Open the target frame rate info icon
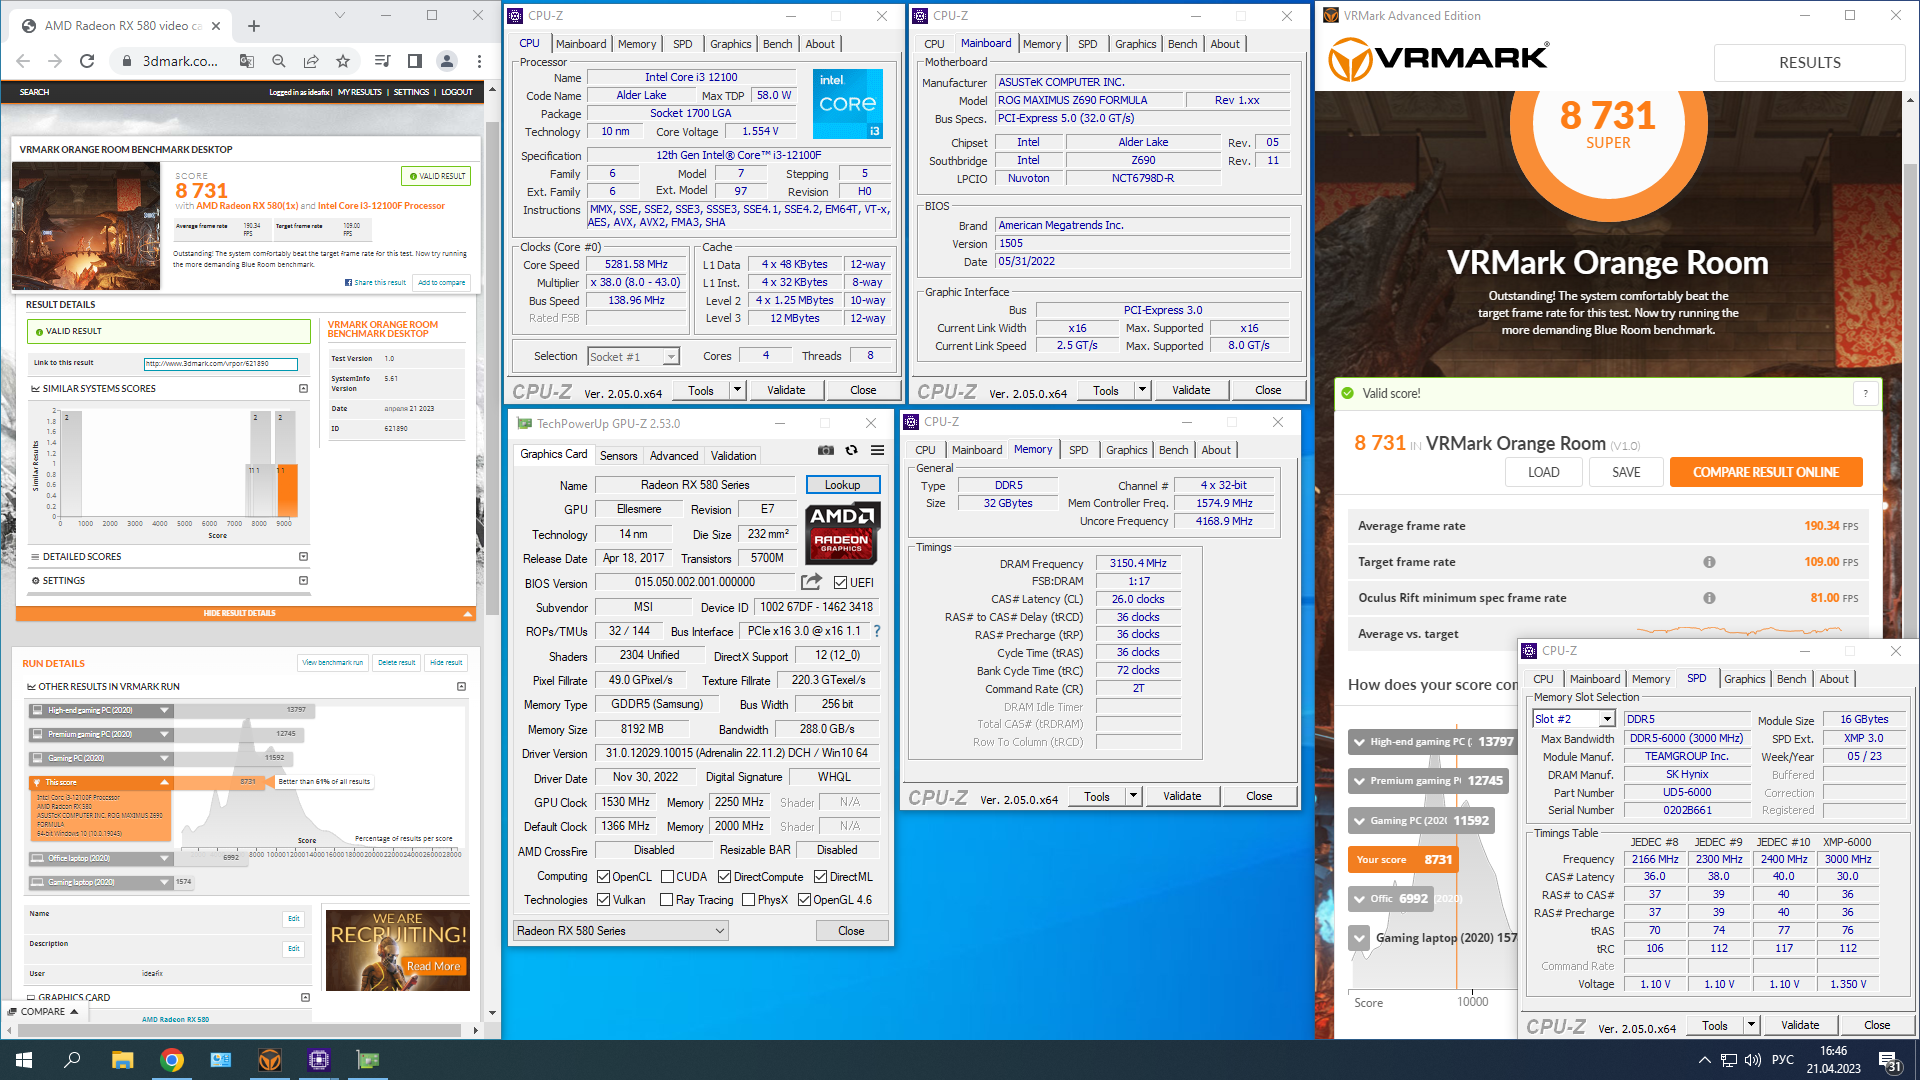The height and width of the screenshot is (1080, 1920). [x=1709, y=562]
